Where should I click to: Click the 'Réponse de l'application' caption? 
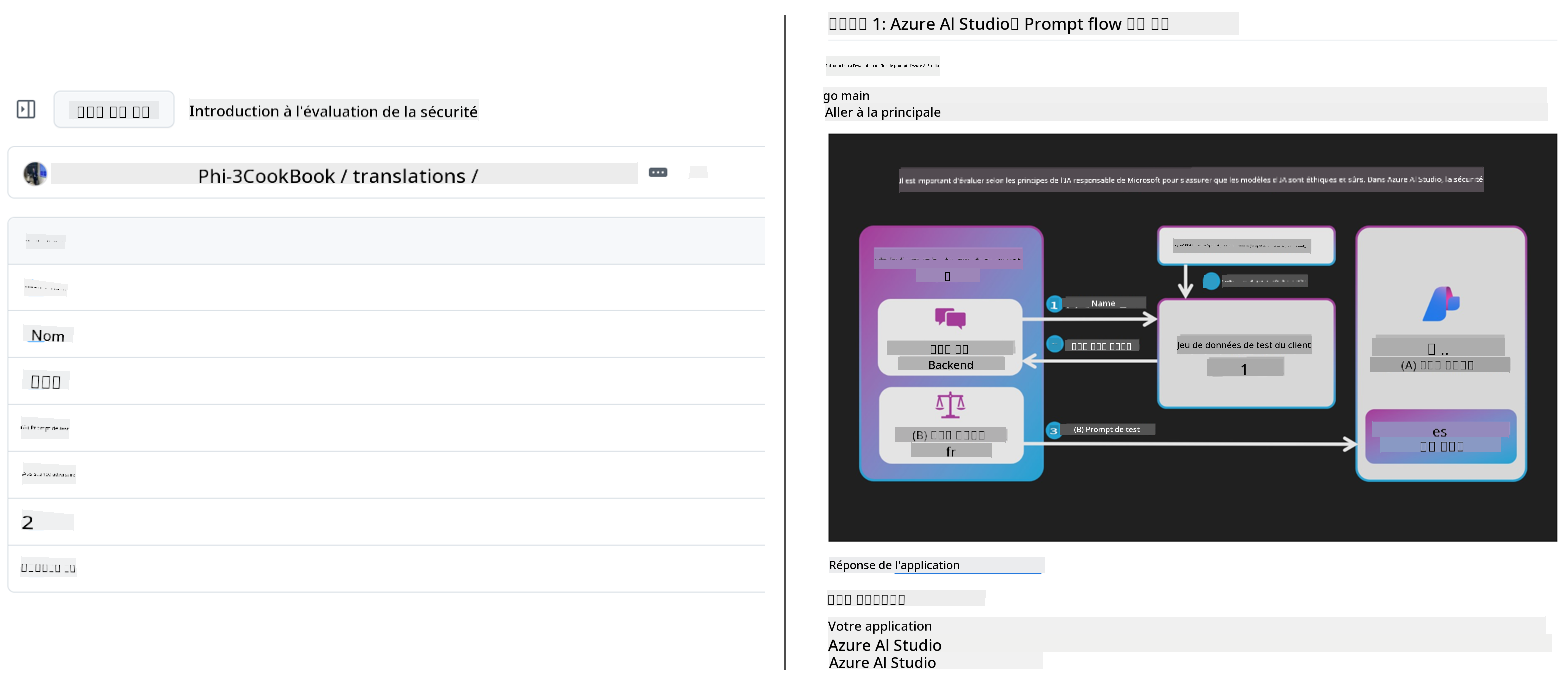click(x=894, y=565)
